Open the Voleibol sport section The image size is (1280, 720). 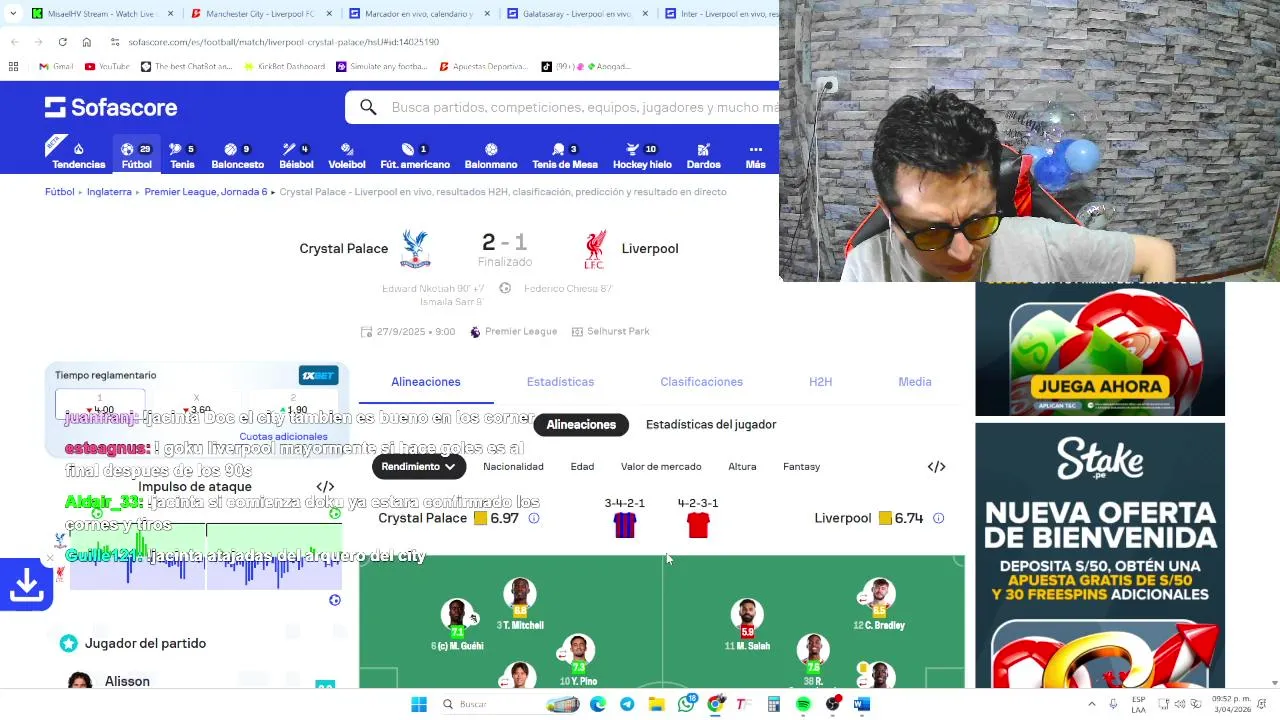pyautogui.click(x=347, y=155)
